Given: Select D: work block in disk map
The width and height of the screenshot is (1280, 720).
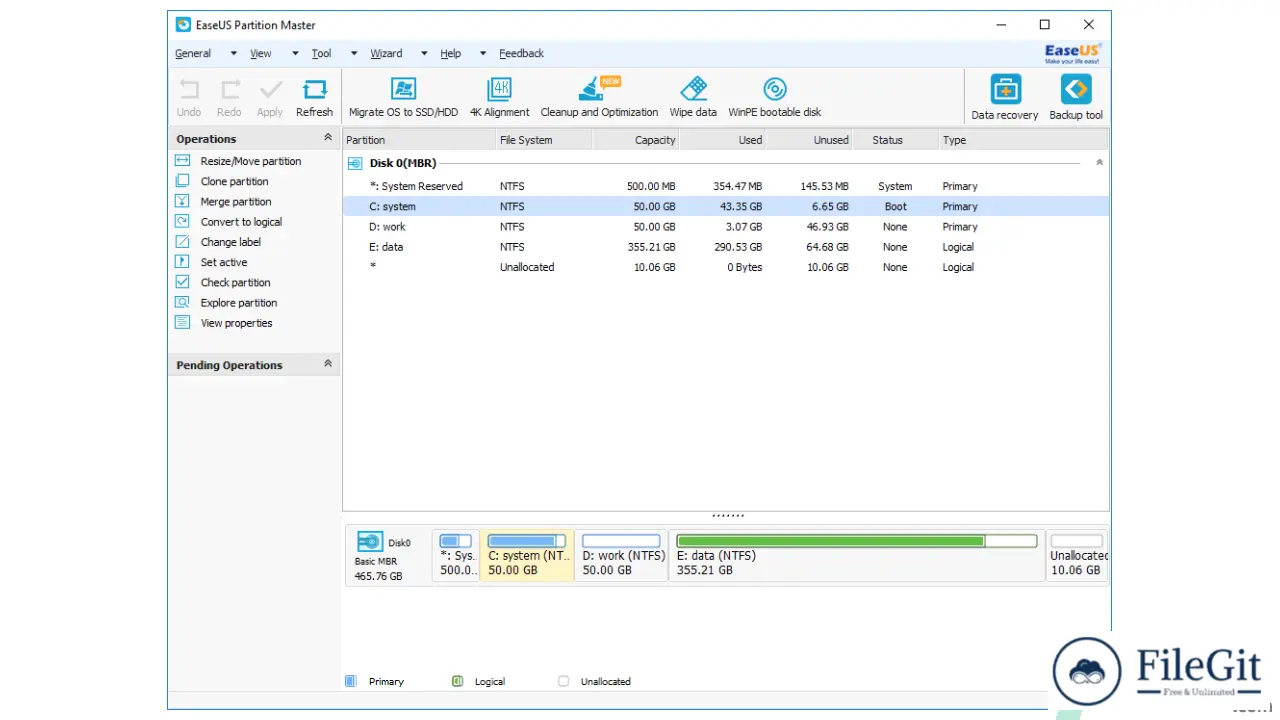Looking at the screenshot, I should click(x=622, y=555).
